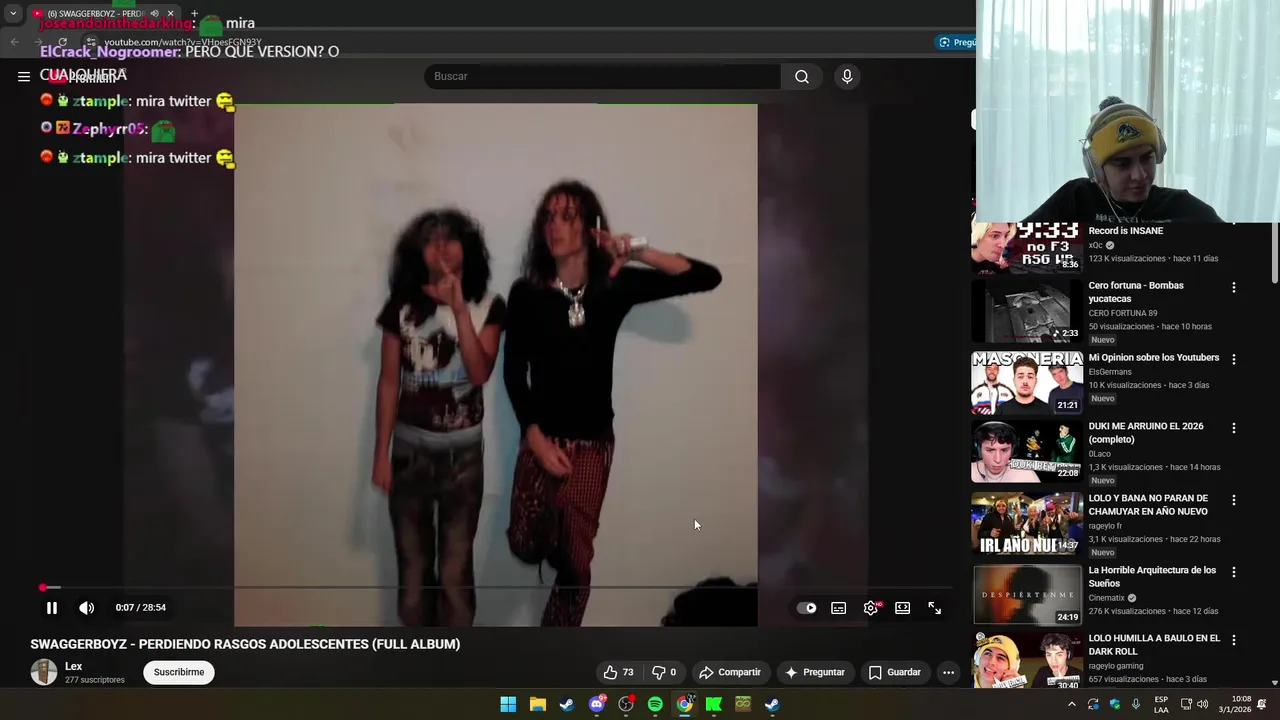This screenshot has width=1280, height=720.
Task: Open Kick app from taskbar
Action: tap(714, 704)
